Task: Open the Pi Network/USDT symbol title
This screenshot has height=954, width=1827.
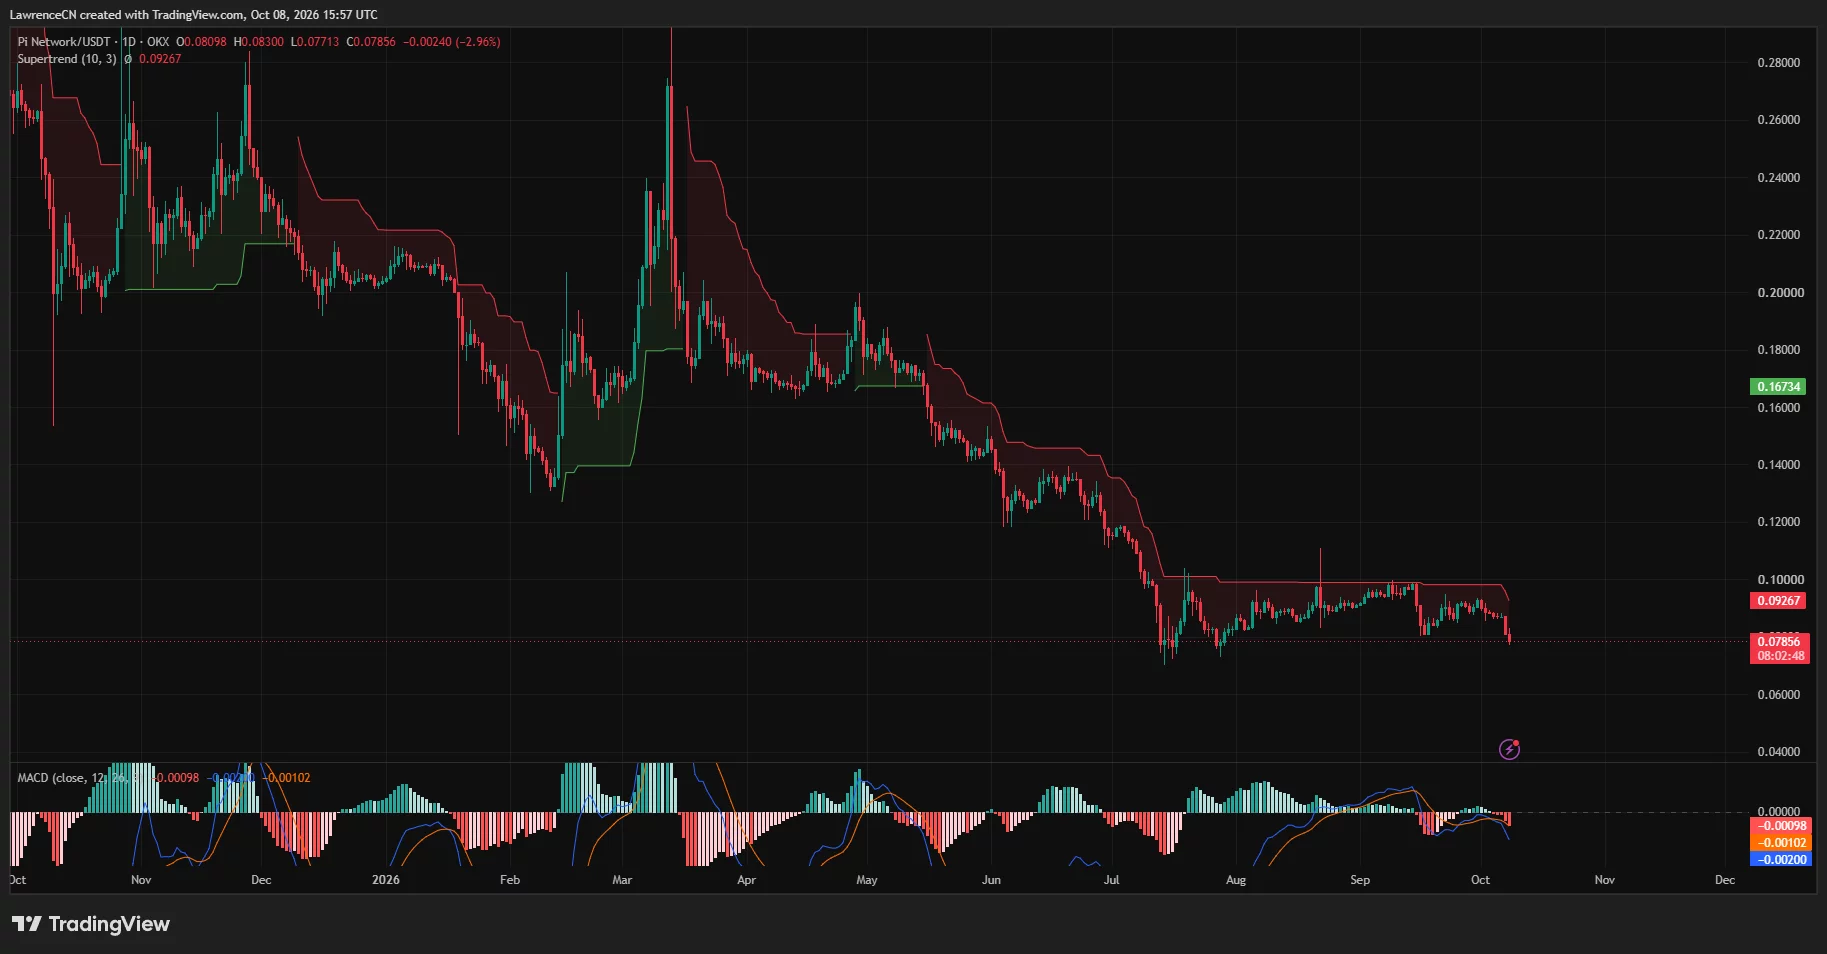Action: pos(64,42)
